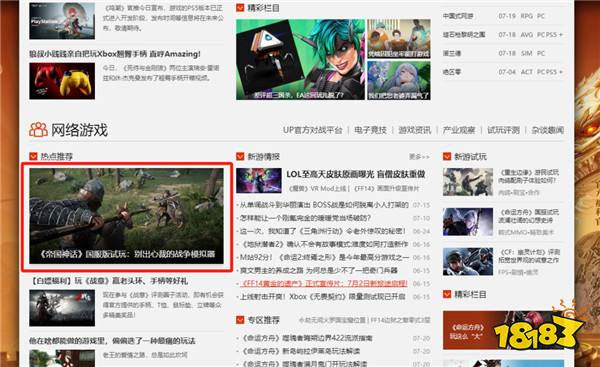Open the 重生边缘 trial review thumbnail
Viewport: 600px width, 367px height.
point(468,182)
